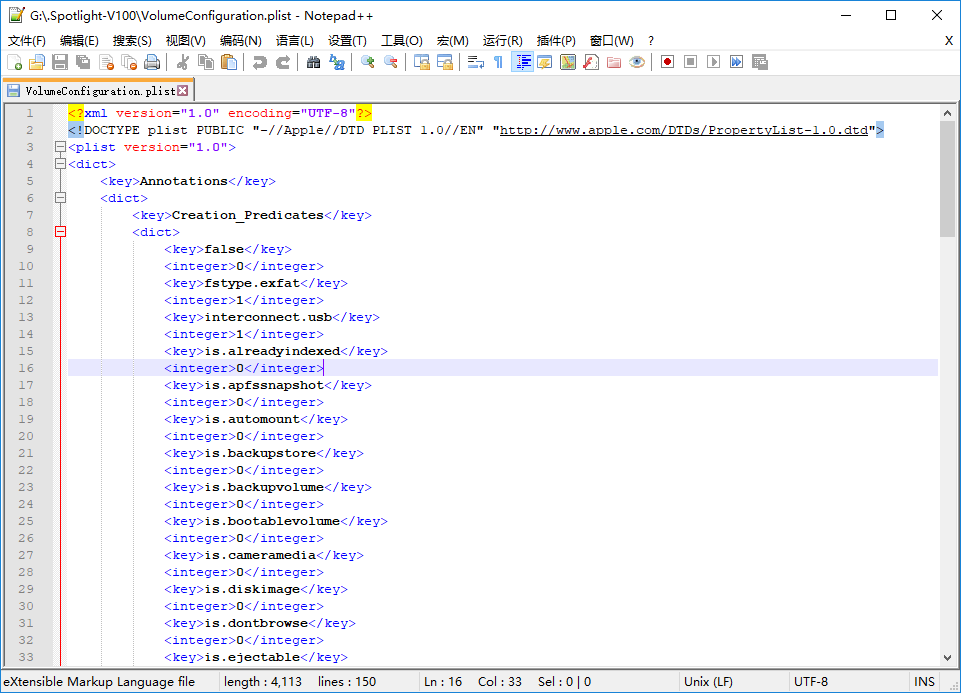
Task: Click the Save recorded macro icon
Action: (x=760, y=62)
